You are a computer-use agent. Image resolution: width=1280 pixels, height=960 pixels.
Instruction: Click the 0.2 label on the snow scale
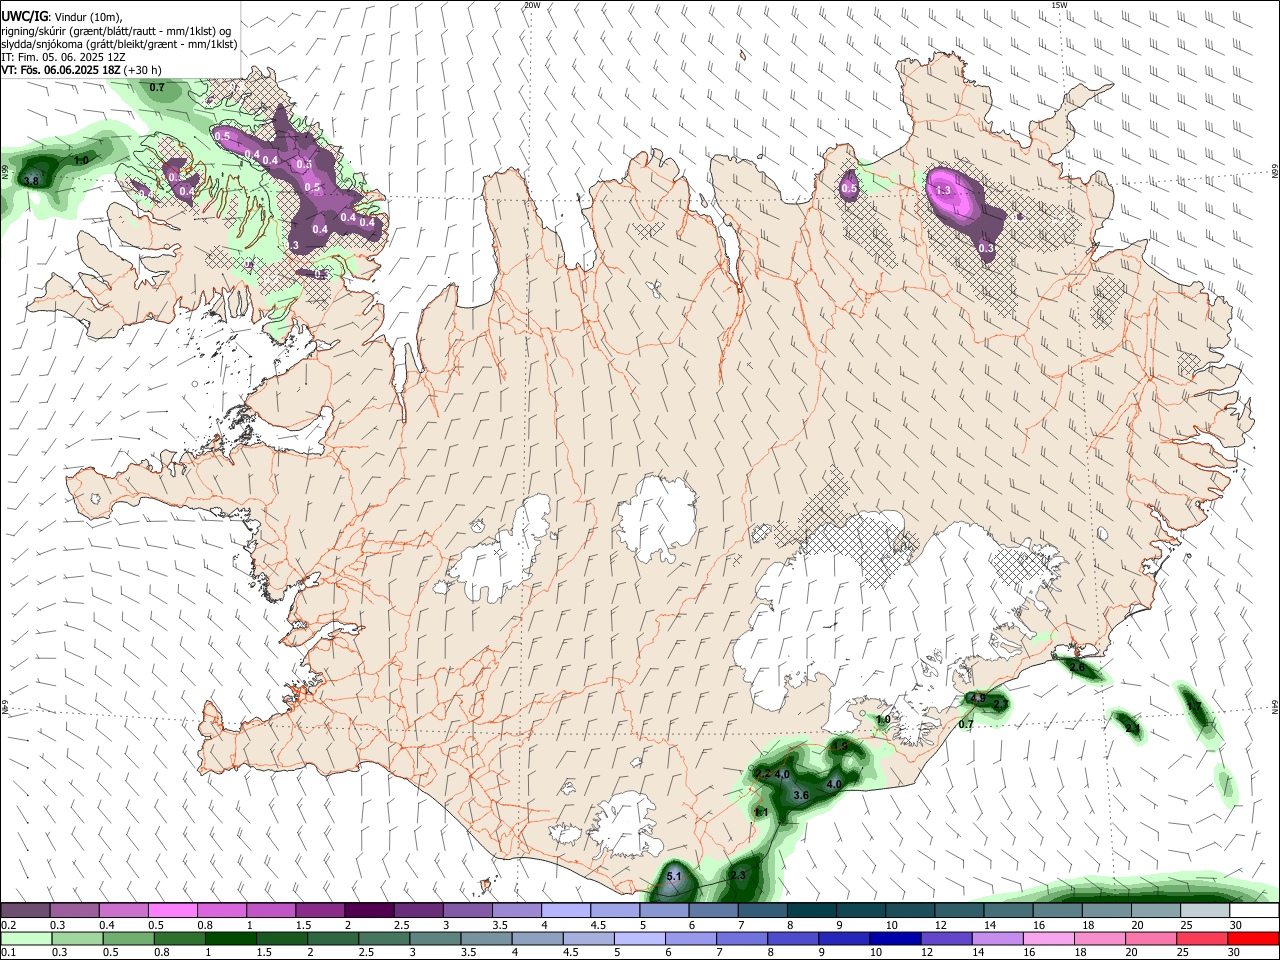pos(8,925)
